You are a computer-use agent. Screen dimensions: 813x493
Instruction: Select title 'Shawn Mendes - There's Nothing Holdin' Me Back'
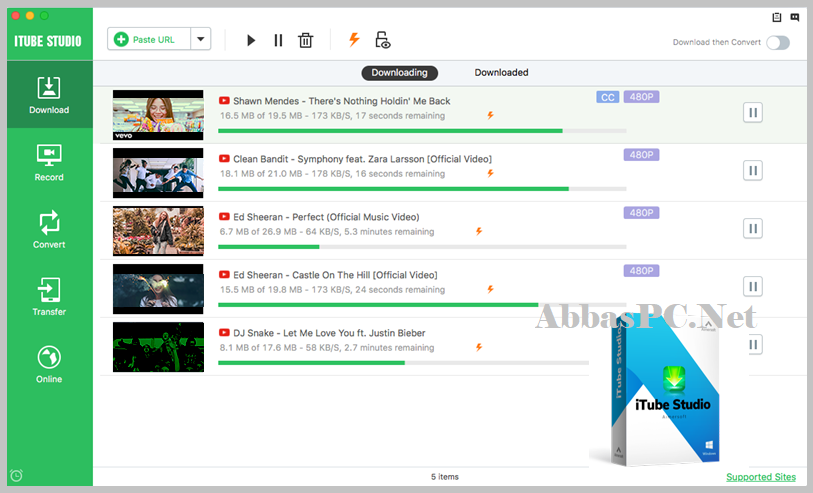pyautogui.click(x=342, y=101)
